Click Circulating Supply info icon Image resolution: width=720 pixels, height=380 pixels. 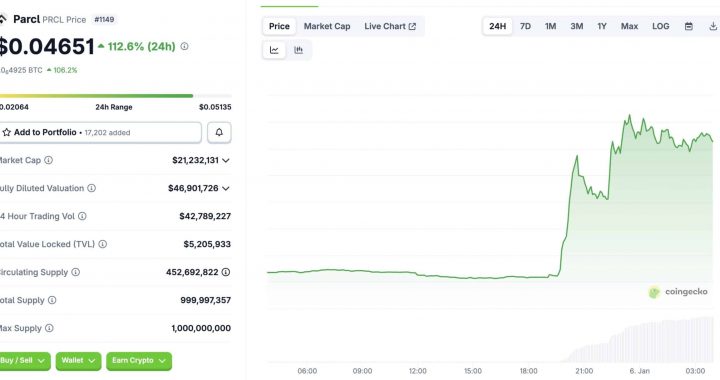click(76, 272)
